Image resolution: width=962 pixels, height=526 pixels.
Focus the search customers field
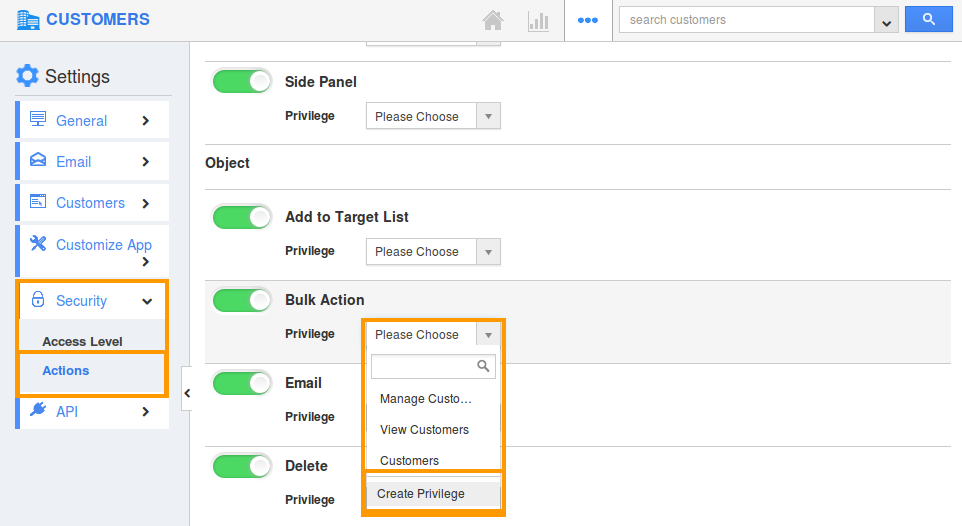pyautogui.click(x=747, y=20)
